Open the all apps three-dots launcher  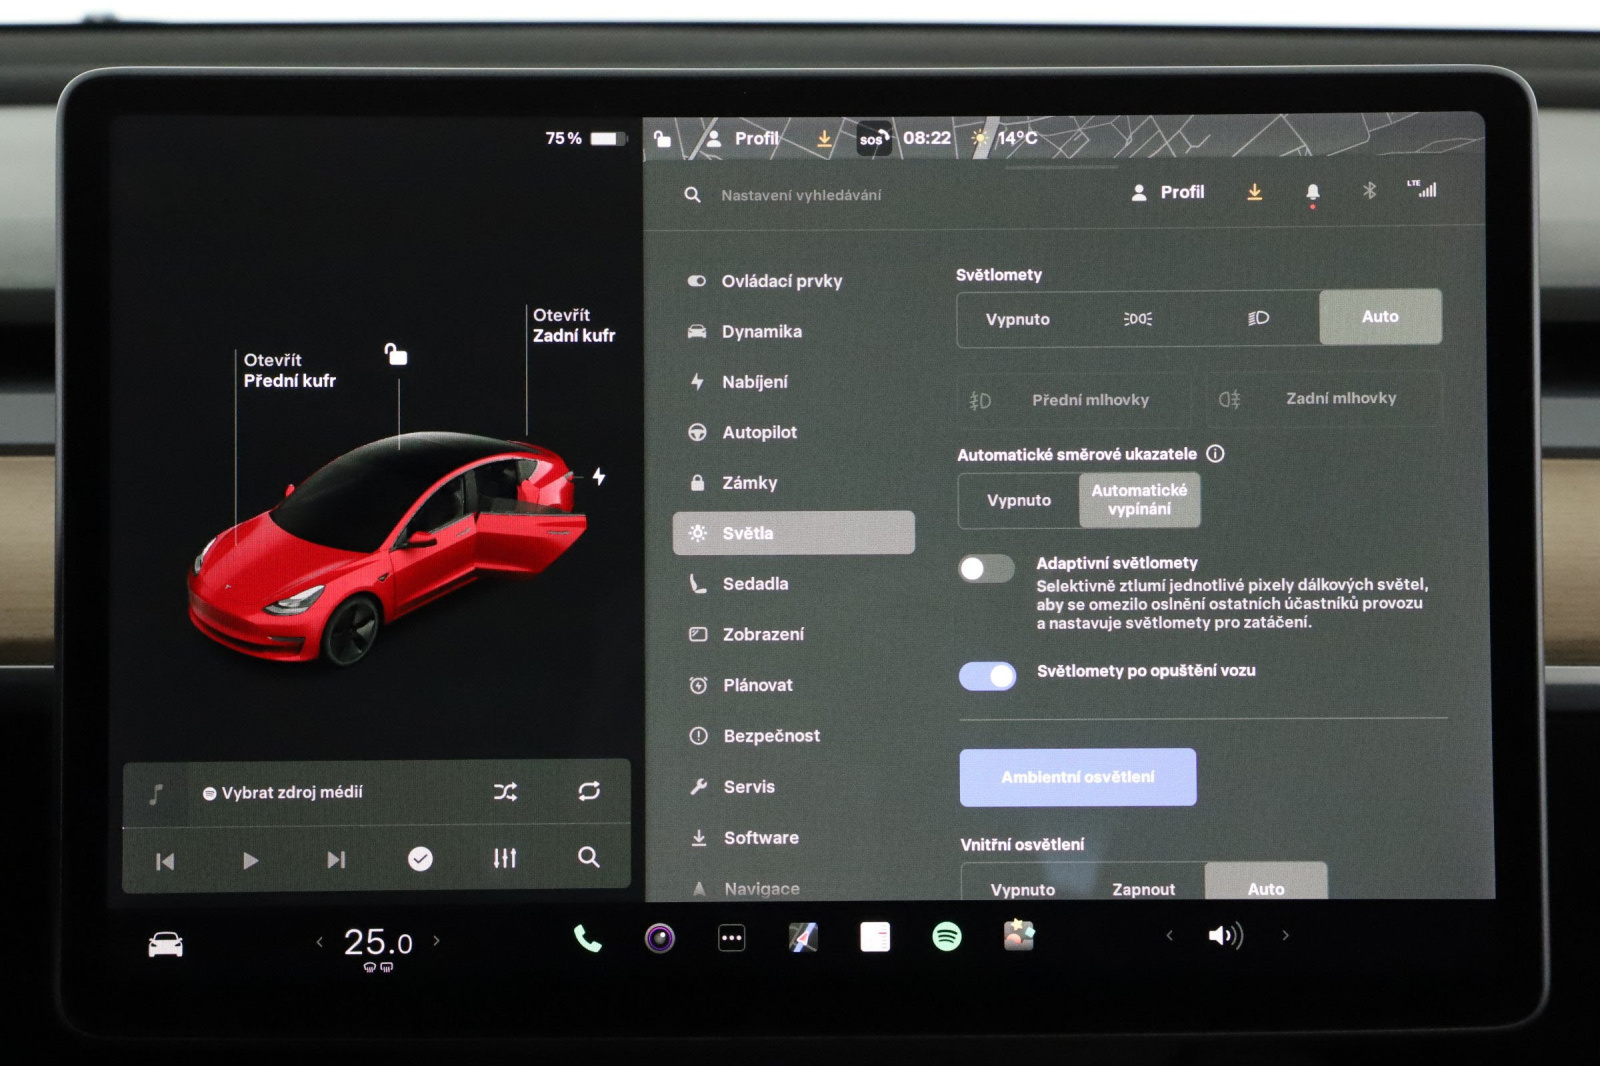click(732, 938)
